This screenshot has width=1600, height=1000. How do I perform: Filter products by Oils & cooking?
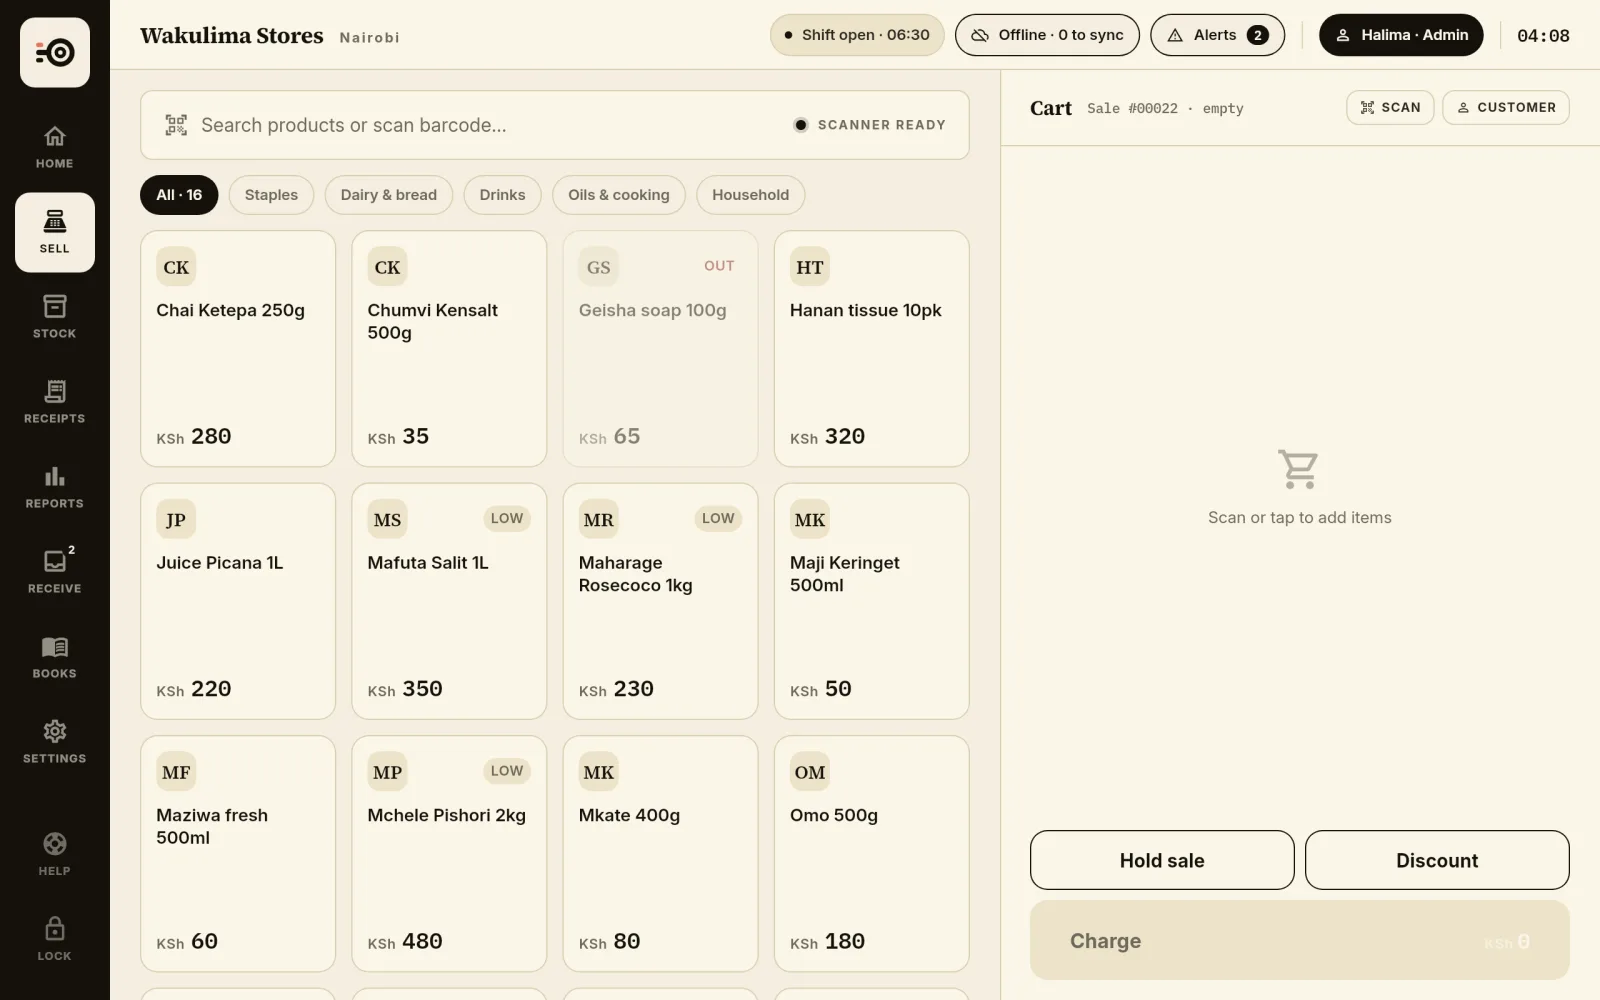click(x=619, y=195)
